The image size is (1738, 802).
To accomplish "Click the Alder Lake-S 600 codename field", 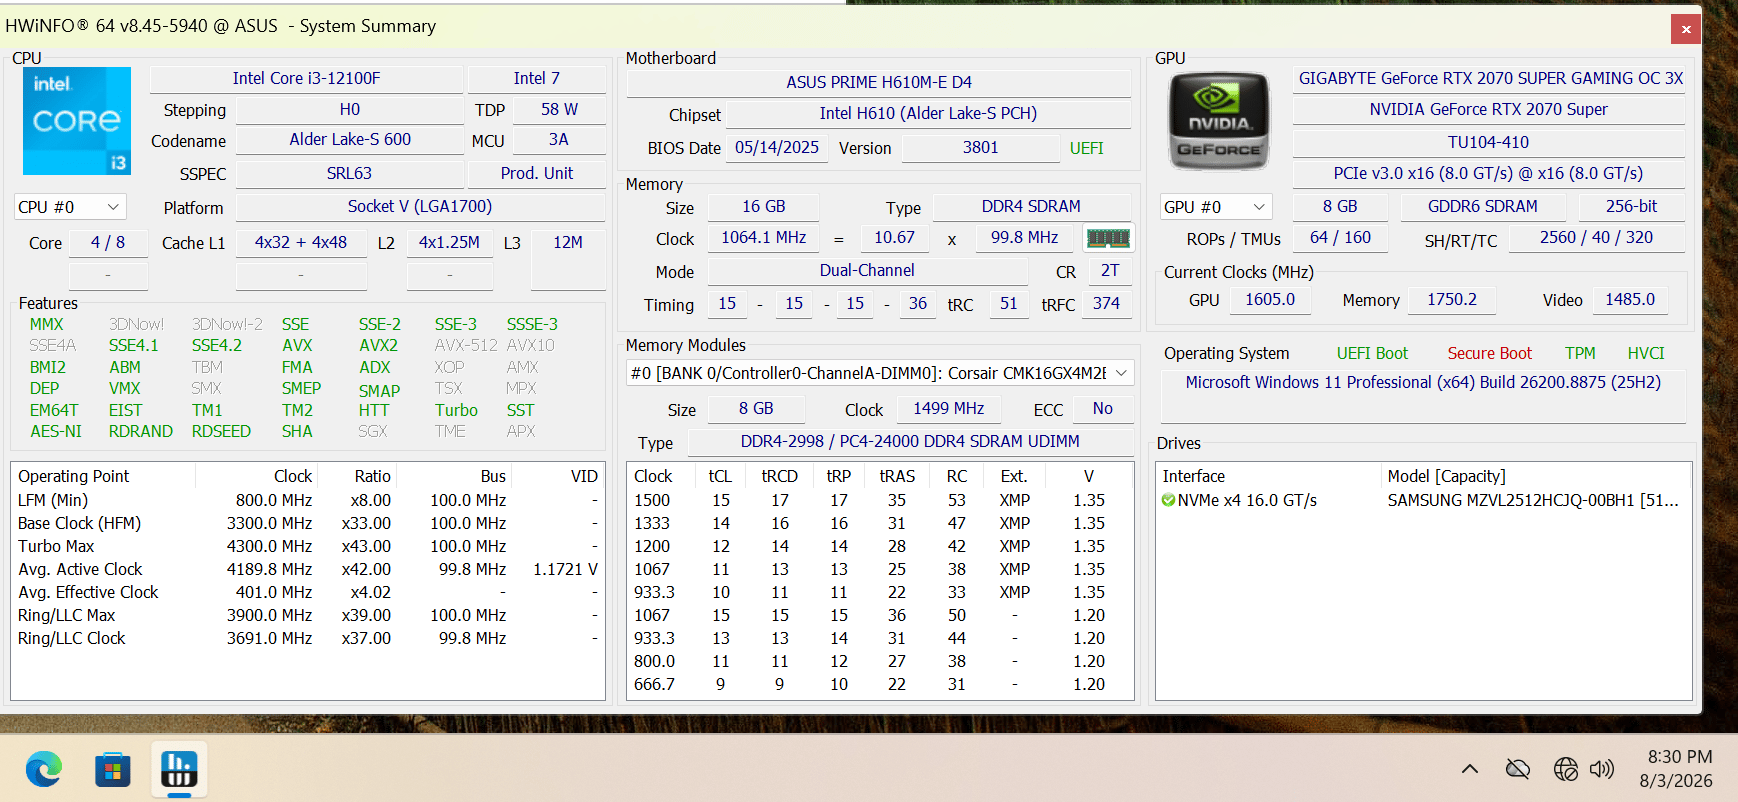I will coord(350,139).
